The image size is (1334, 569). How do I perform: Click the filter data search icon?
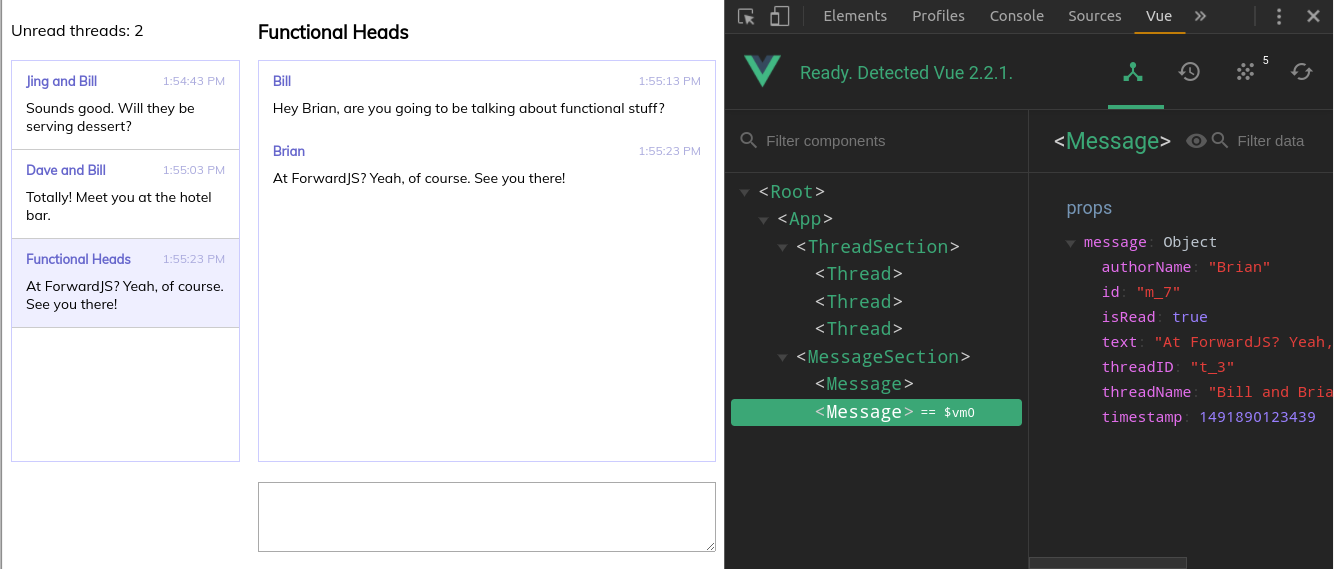tap(1220, 140)
